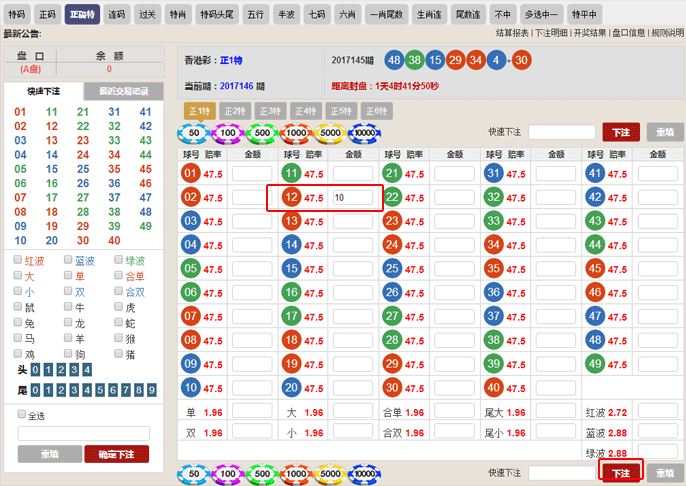The width and height of the screenshot is (686, 486).
Task: Check the 鼠 zodiac checkbox
Action: tap(19, 308)
